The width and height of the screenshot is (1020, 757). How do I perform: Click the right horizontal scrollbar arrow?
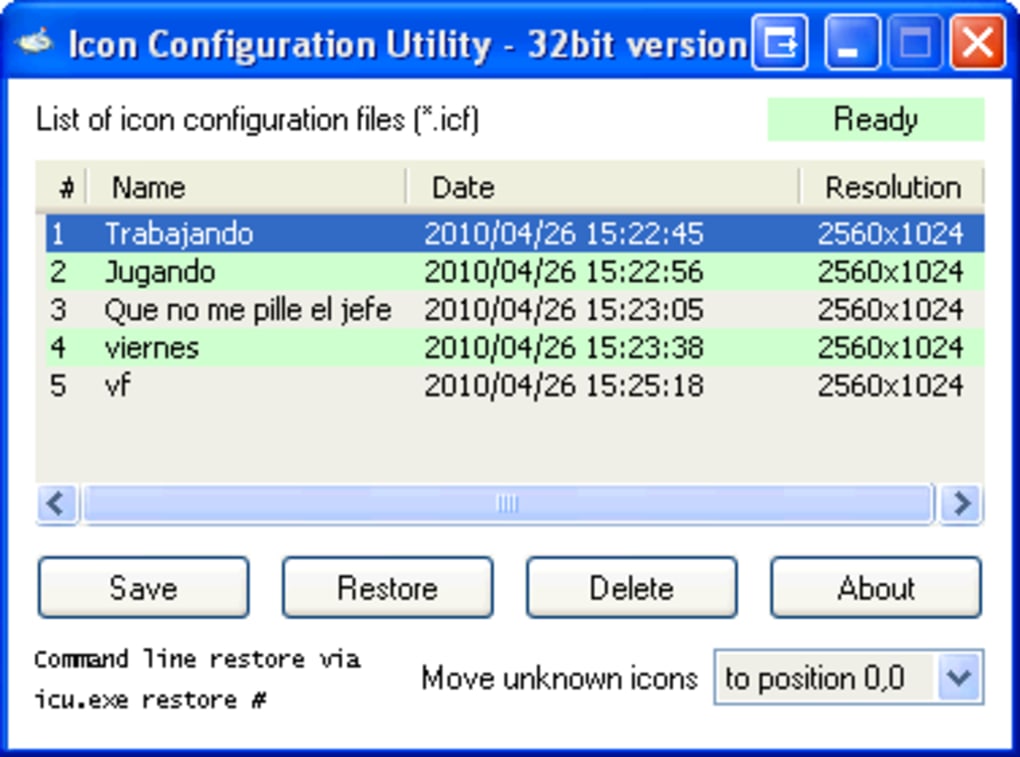[x=960, y=504]
